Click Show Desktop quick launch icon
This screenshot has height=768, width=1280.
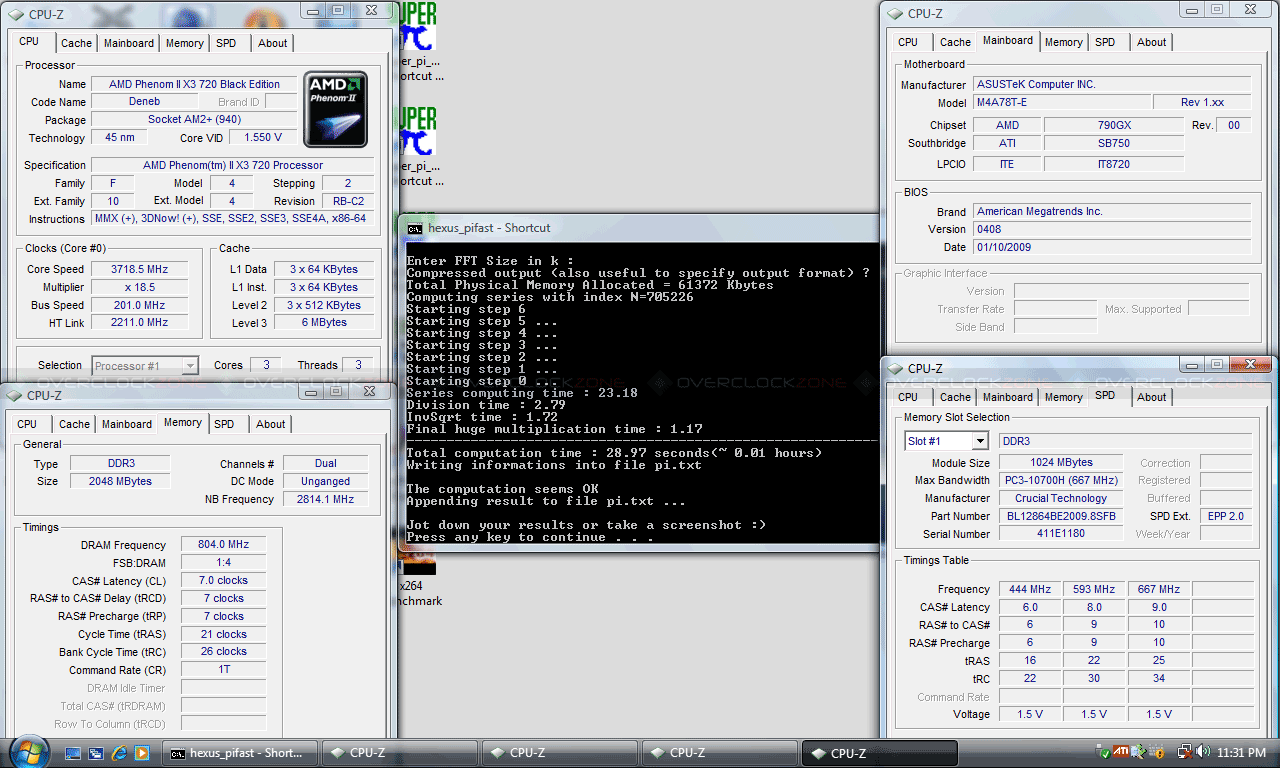[x=74, y=753]
